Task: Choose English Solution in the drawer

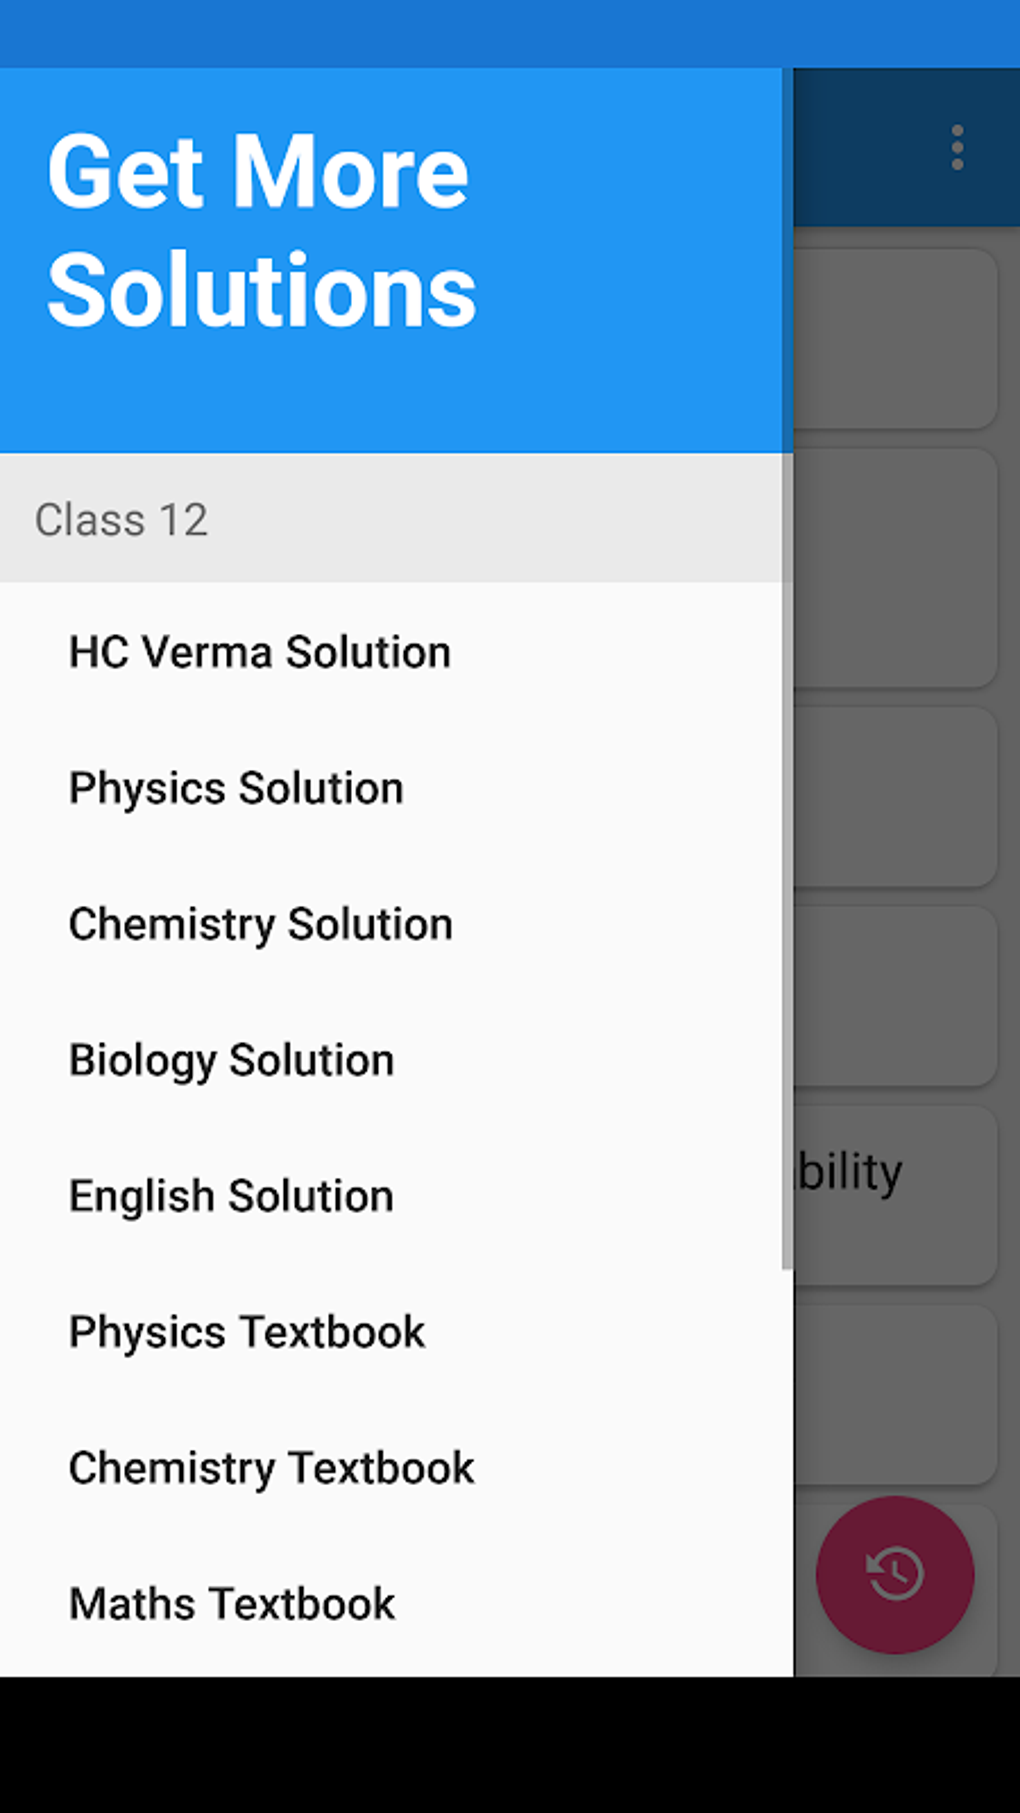Action: (x=232, y=1196)
